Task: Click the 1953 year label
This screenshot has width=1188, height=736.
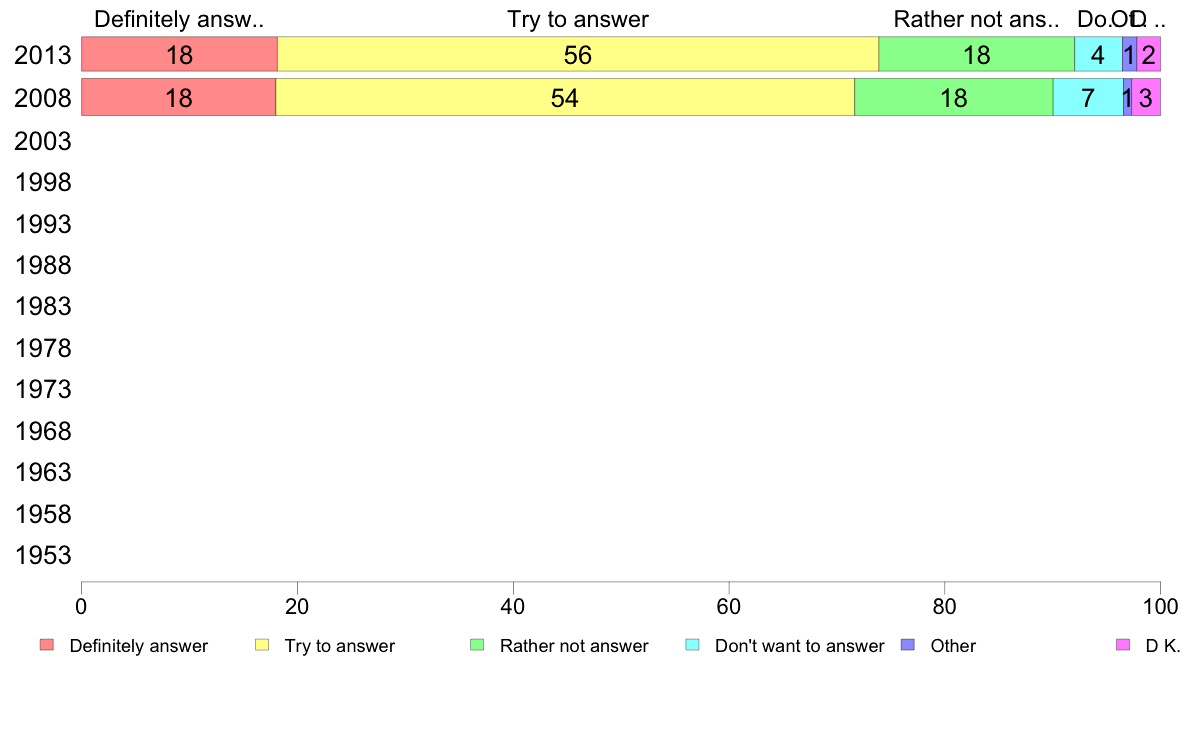Action: pos(42,555)
